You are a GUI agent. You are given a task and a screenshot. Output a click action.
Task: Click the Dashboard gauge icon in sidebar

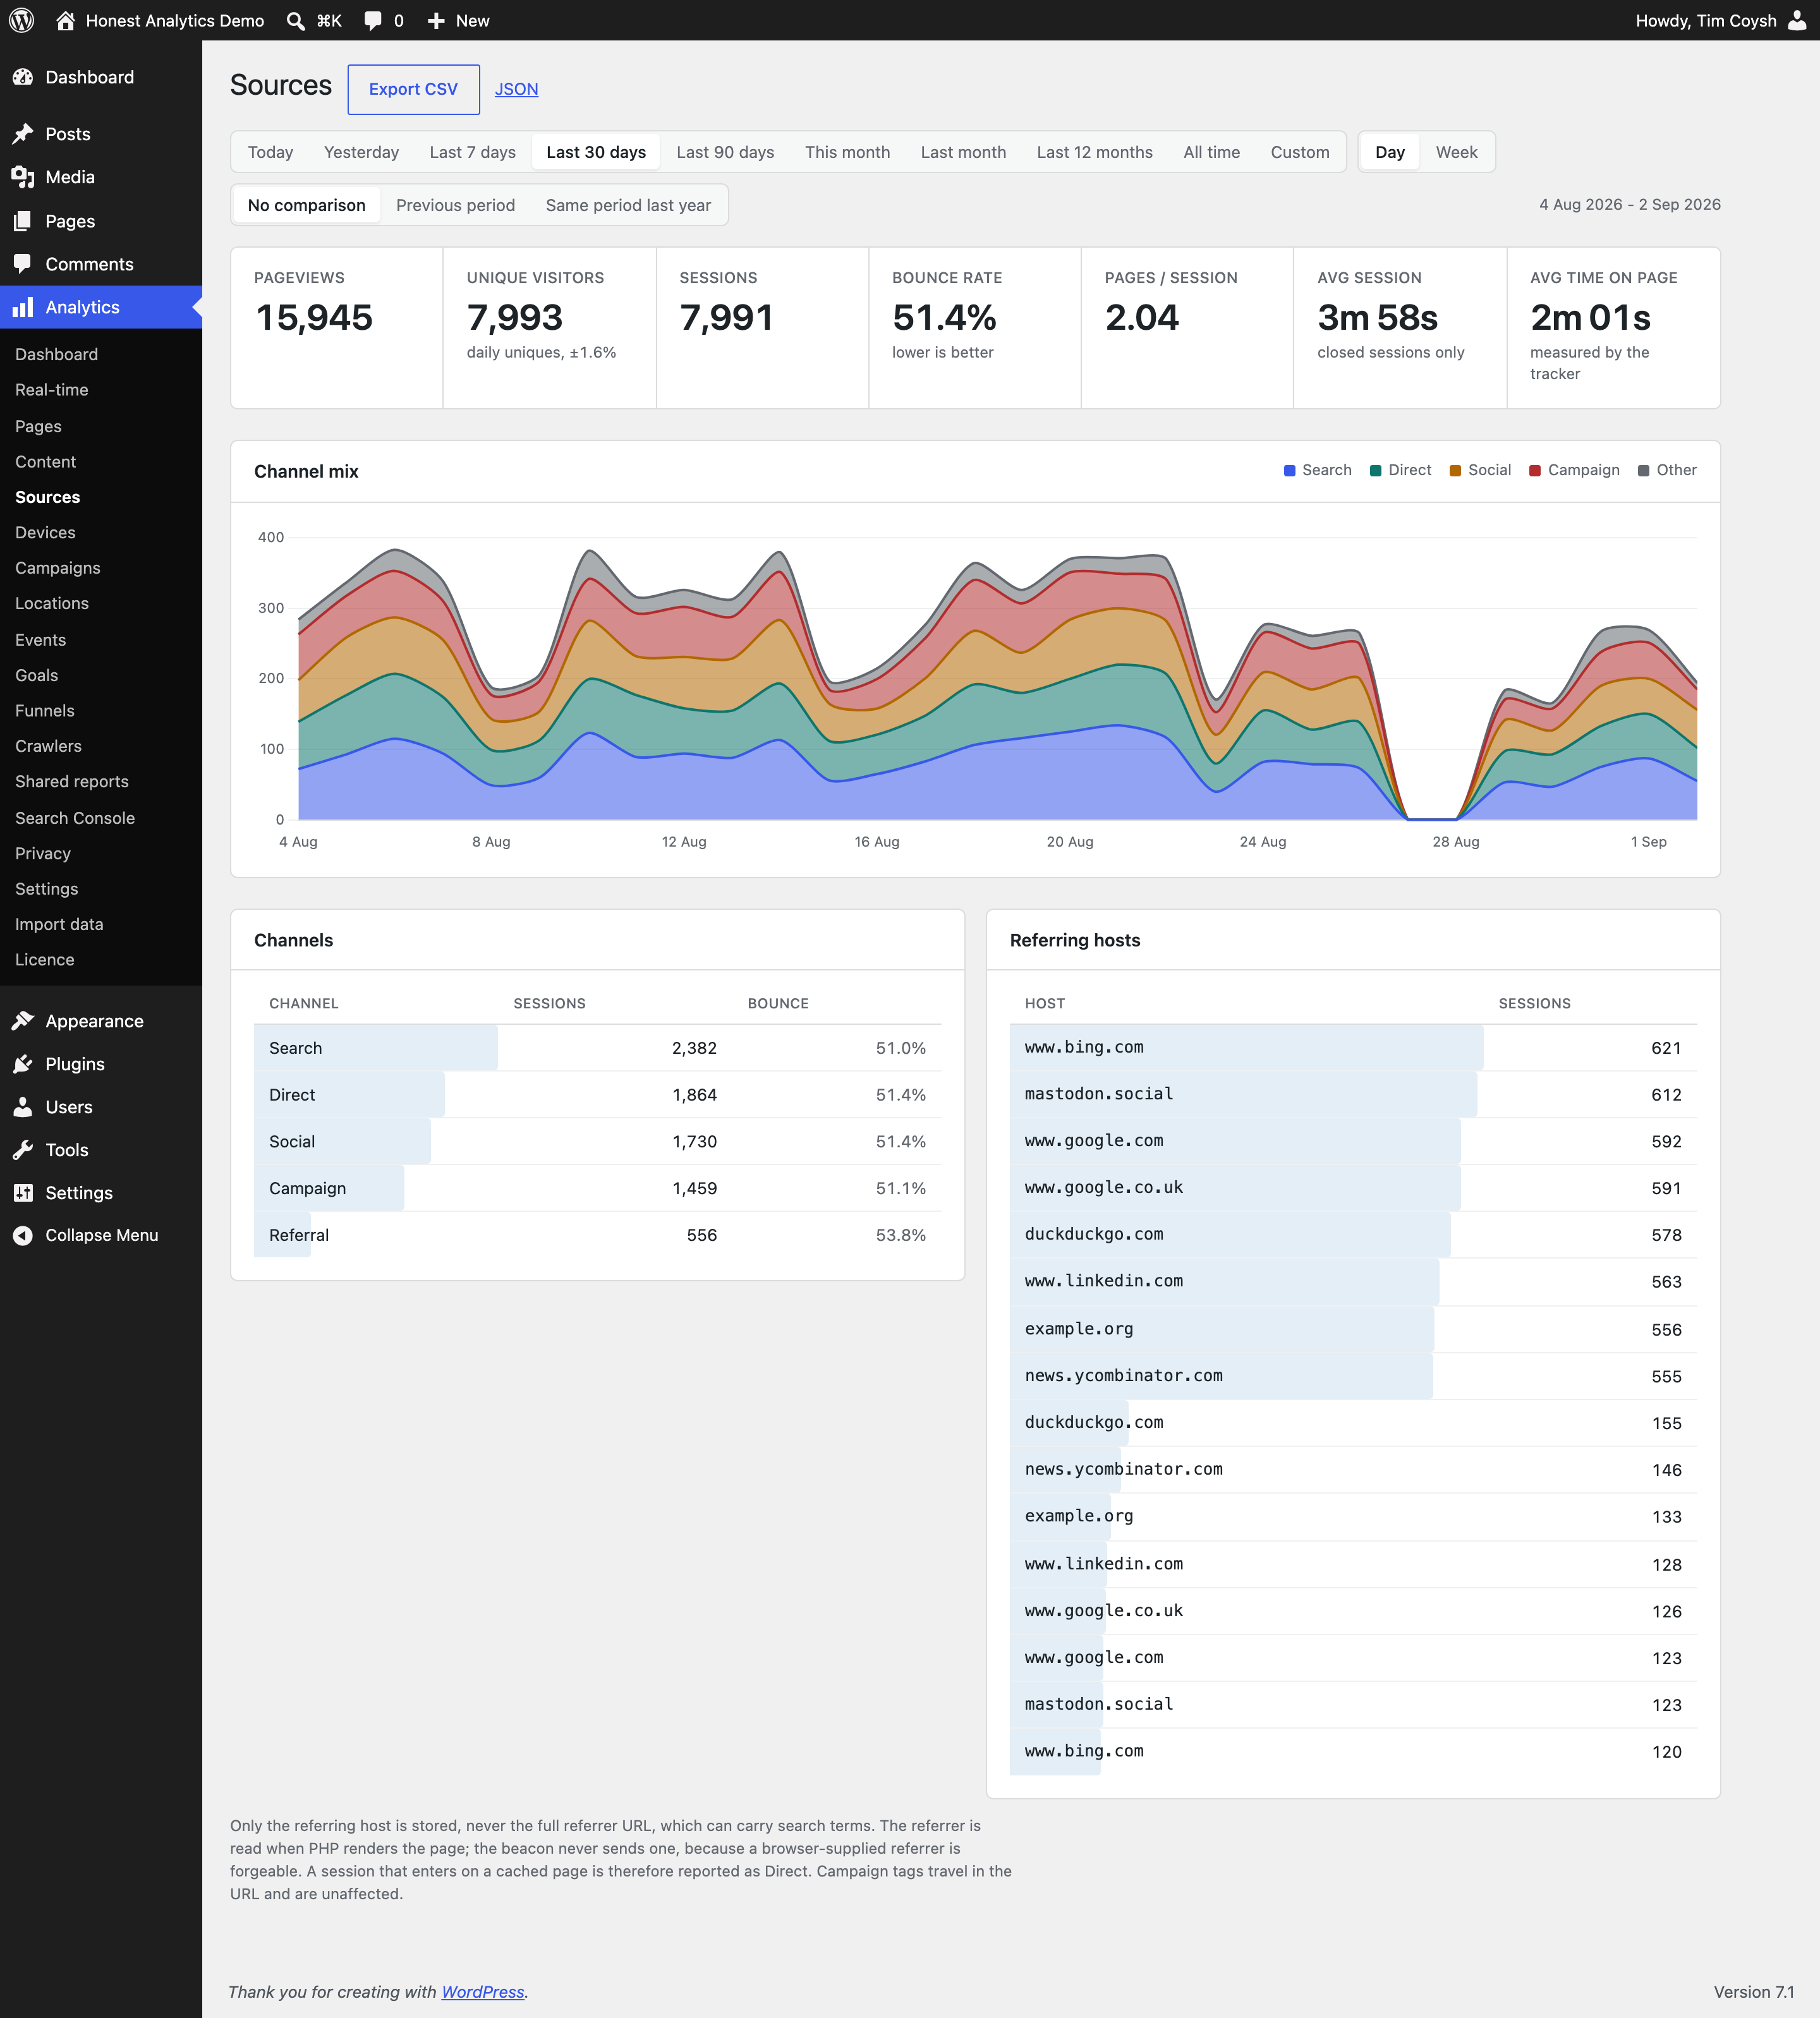pos(23,77)
